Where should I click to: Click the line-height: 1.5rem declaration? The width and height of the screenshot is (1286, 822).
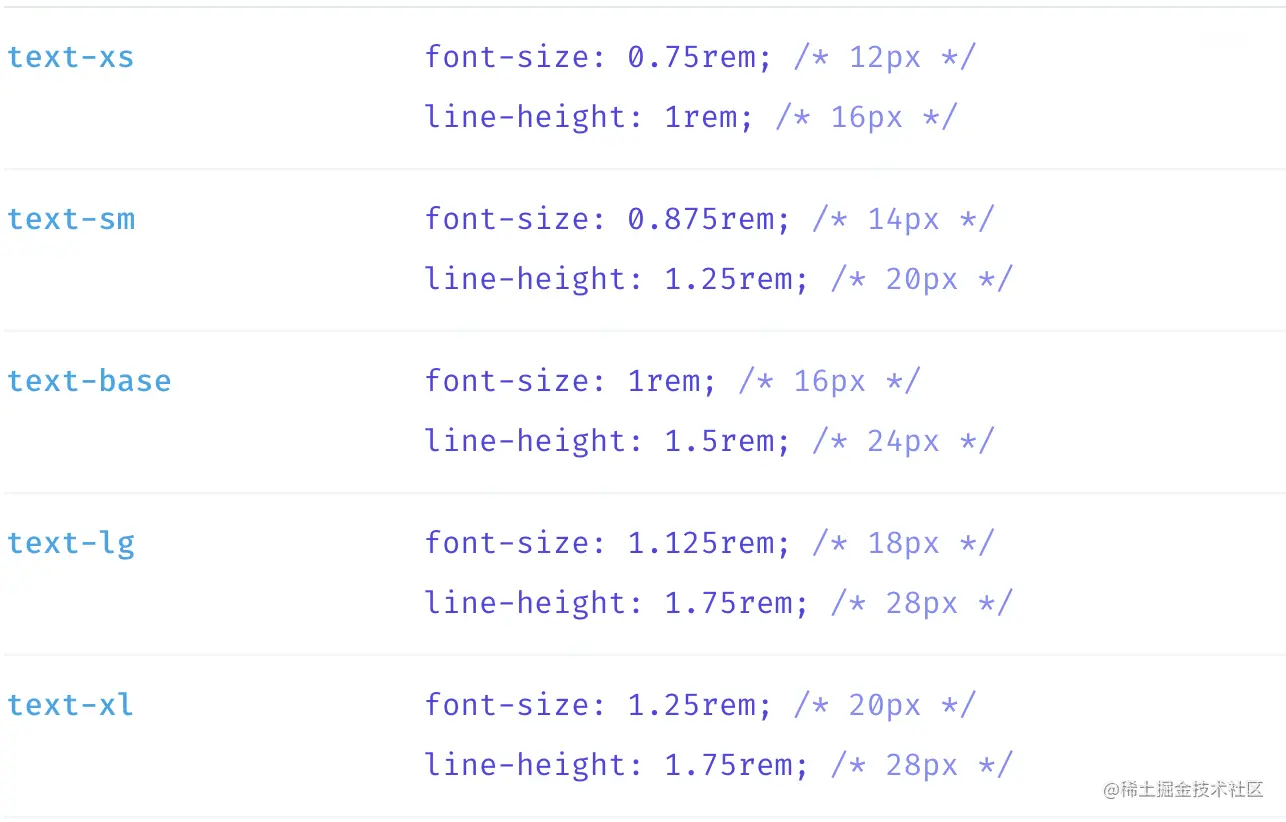click(607, 441)
